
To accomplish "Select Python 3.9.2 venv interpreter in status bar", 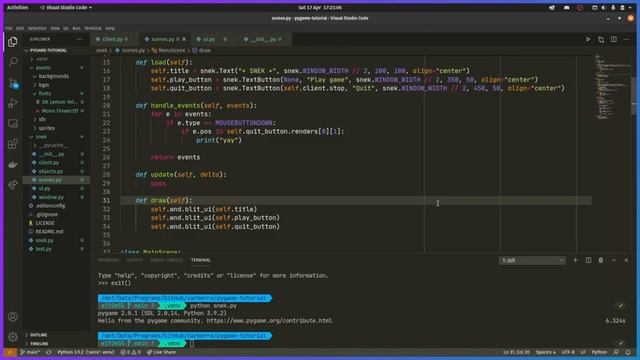I will point(86,352).
